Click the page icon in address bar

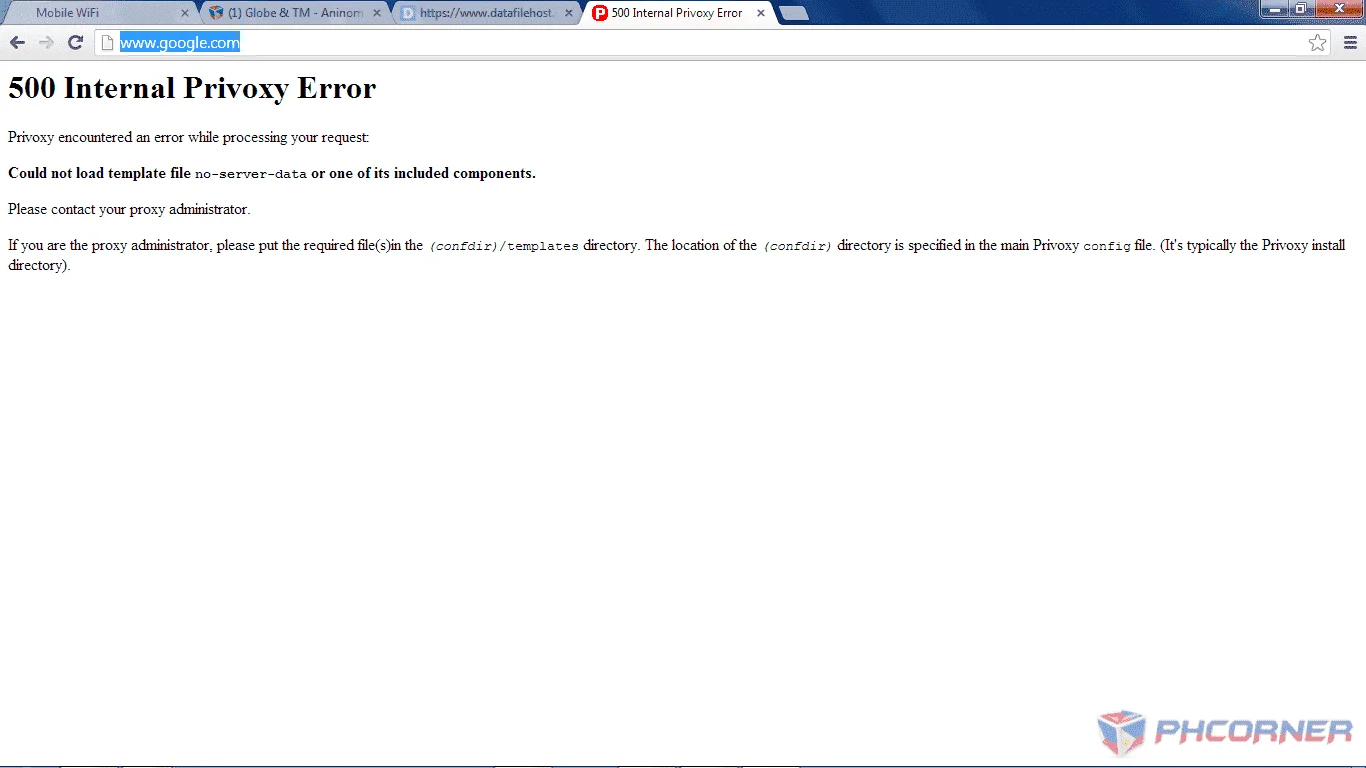pyautogui.click(x=108, y=43)
